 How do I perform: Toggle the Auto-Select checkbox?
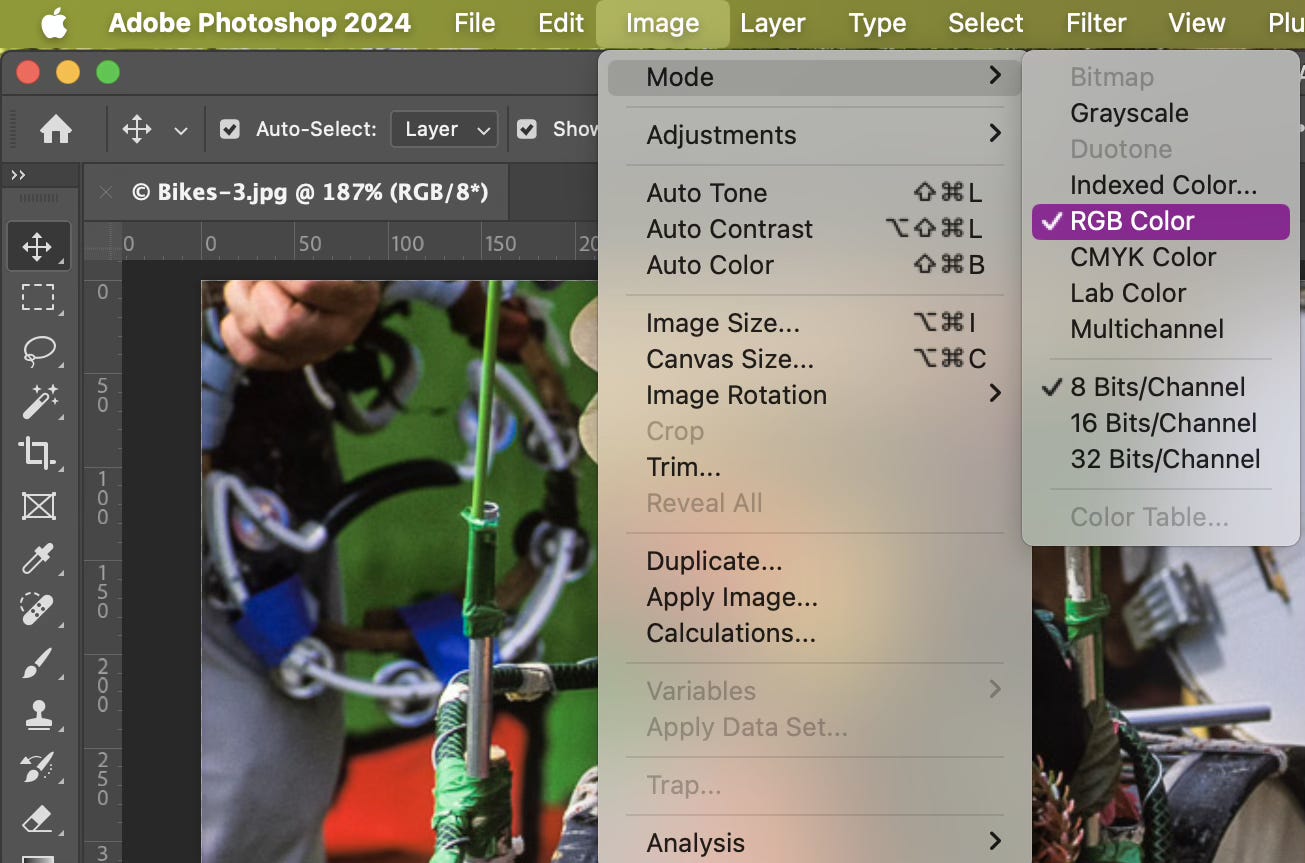pos(230,129)
